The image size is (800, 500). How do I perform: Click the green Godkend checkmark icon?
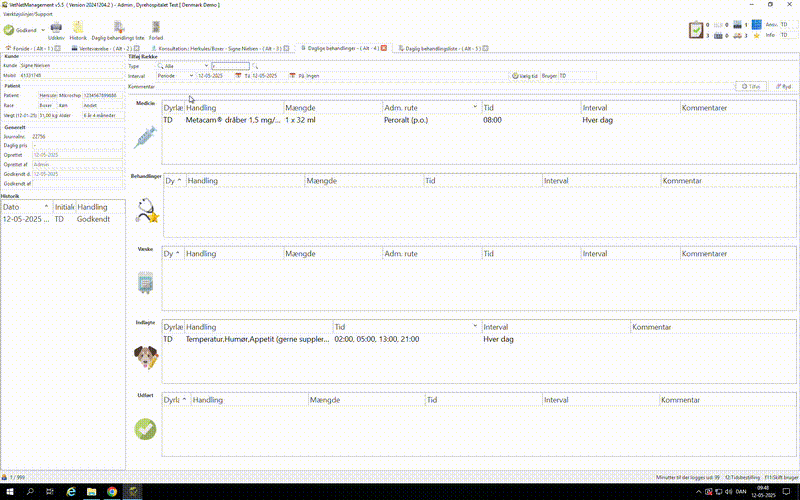pyautogui.click(x=9, y=30)
